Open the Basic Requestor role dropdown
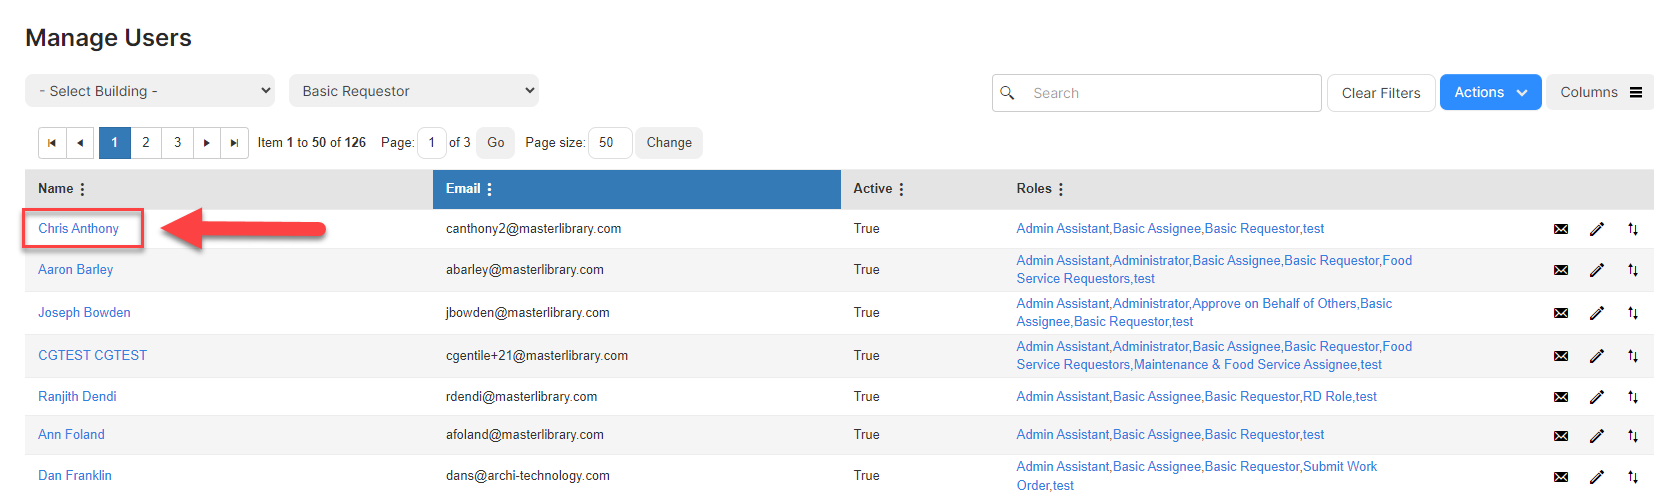Image resolution: width=1654 pixels, height=497 pixels. pos(414,91)
